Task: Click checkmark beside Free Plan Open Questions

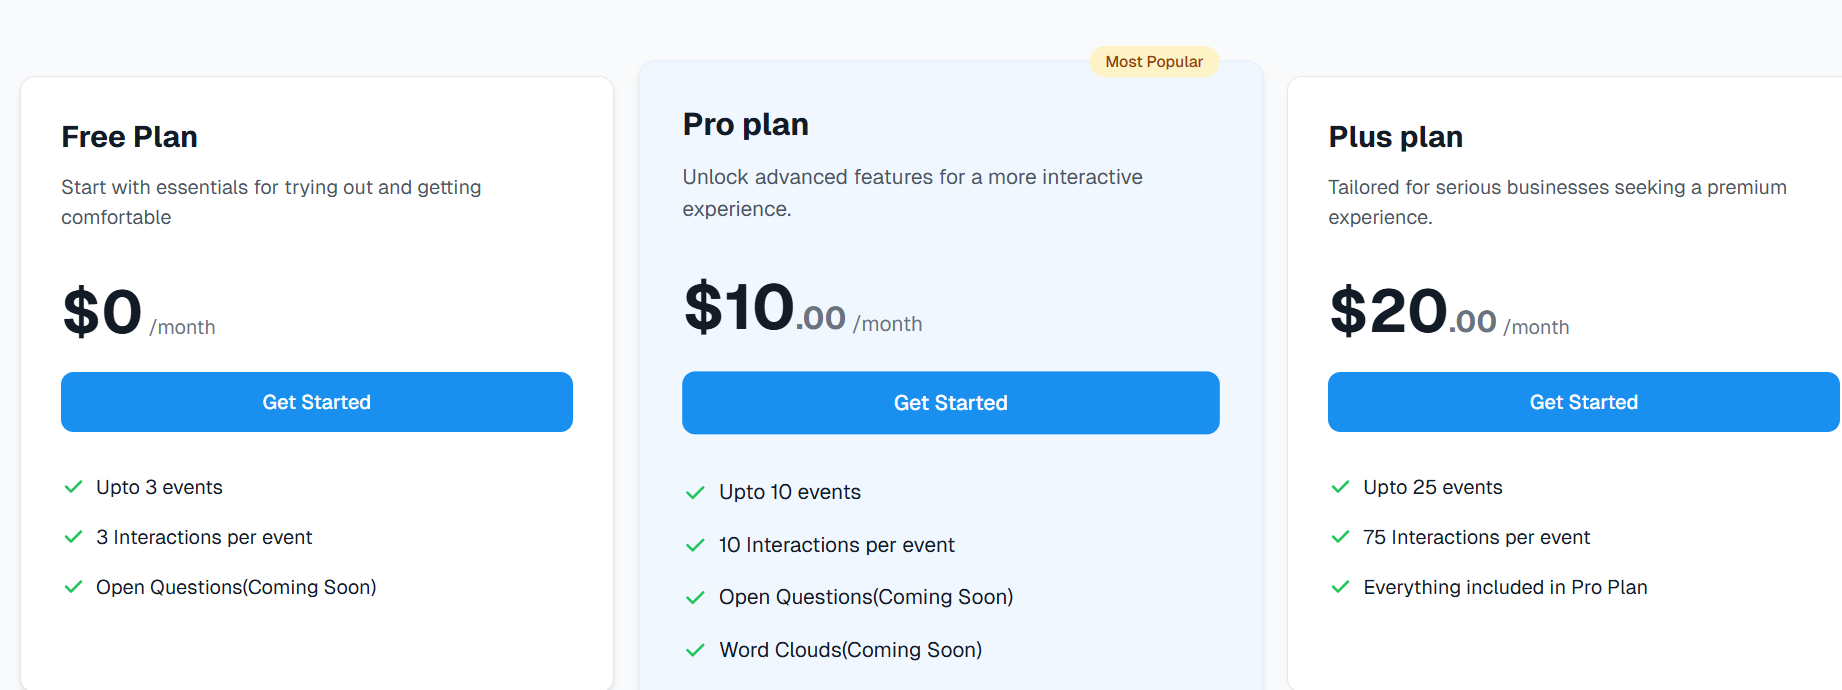Action: tap(73, 587)
